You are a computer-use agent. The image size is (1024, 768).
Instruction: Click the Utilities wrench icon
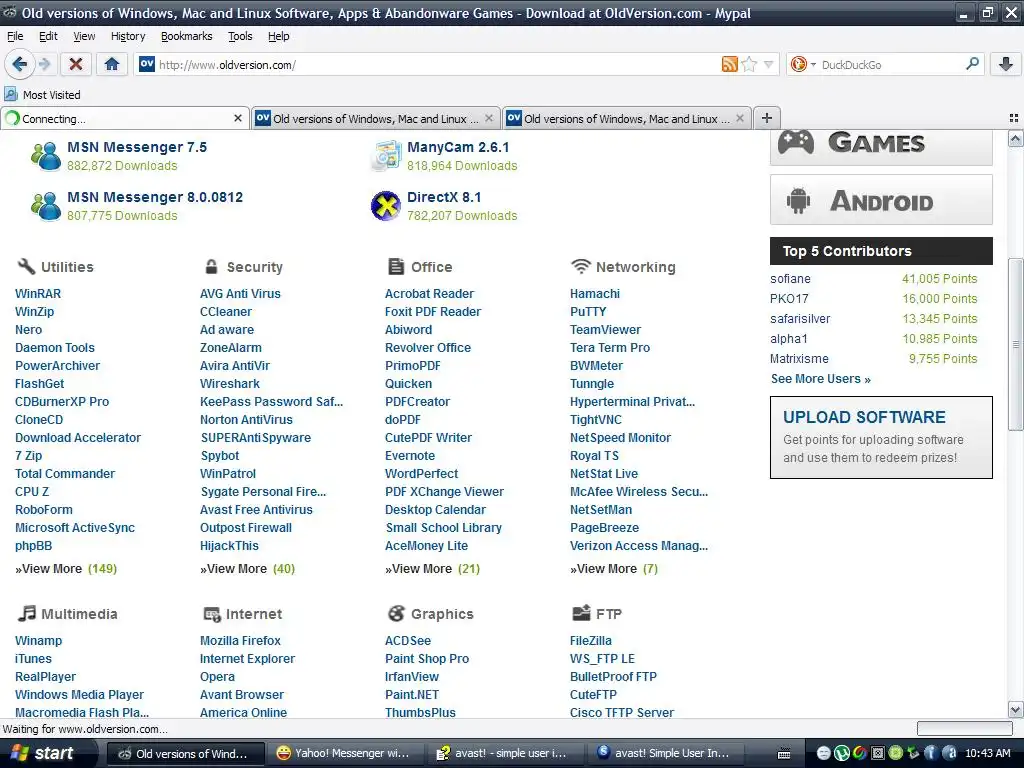pyautogui.click(x=26, y=266)
